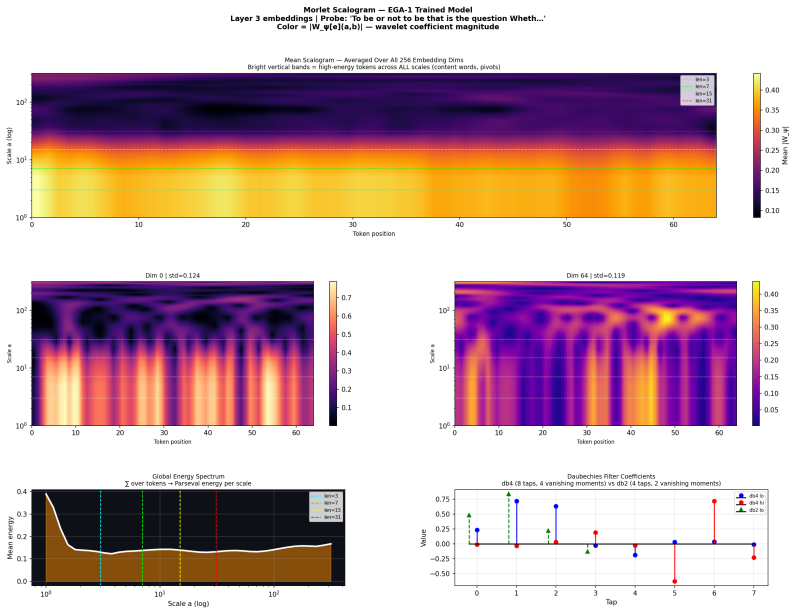
Task: Click the 'Morlet Scalogram — EGA-1 Trained Model' heading
Action: click(388, 10)
